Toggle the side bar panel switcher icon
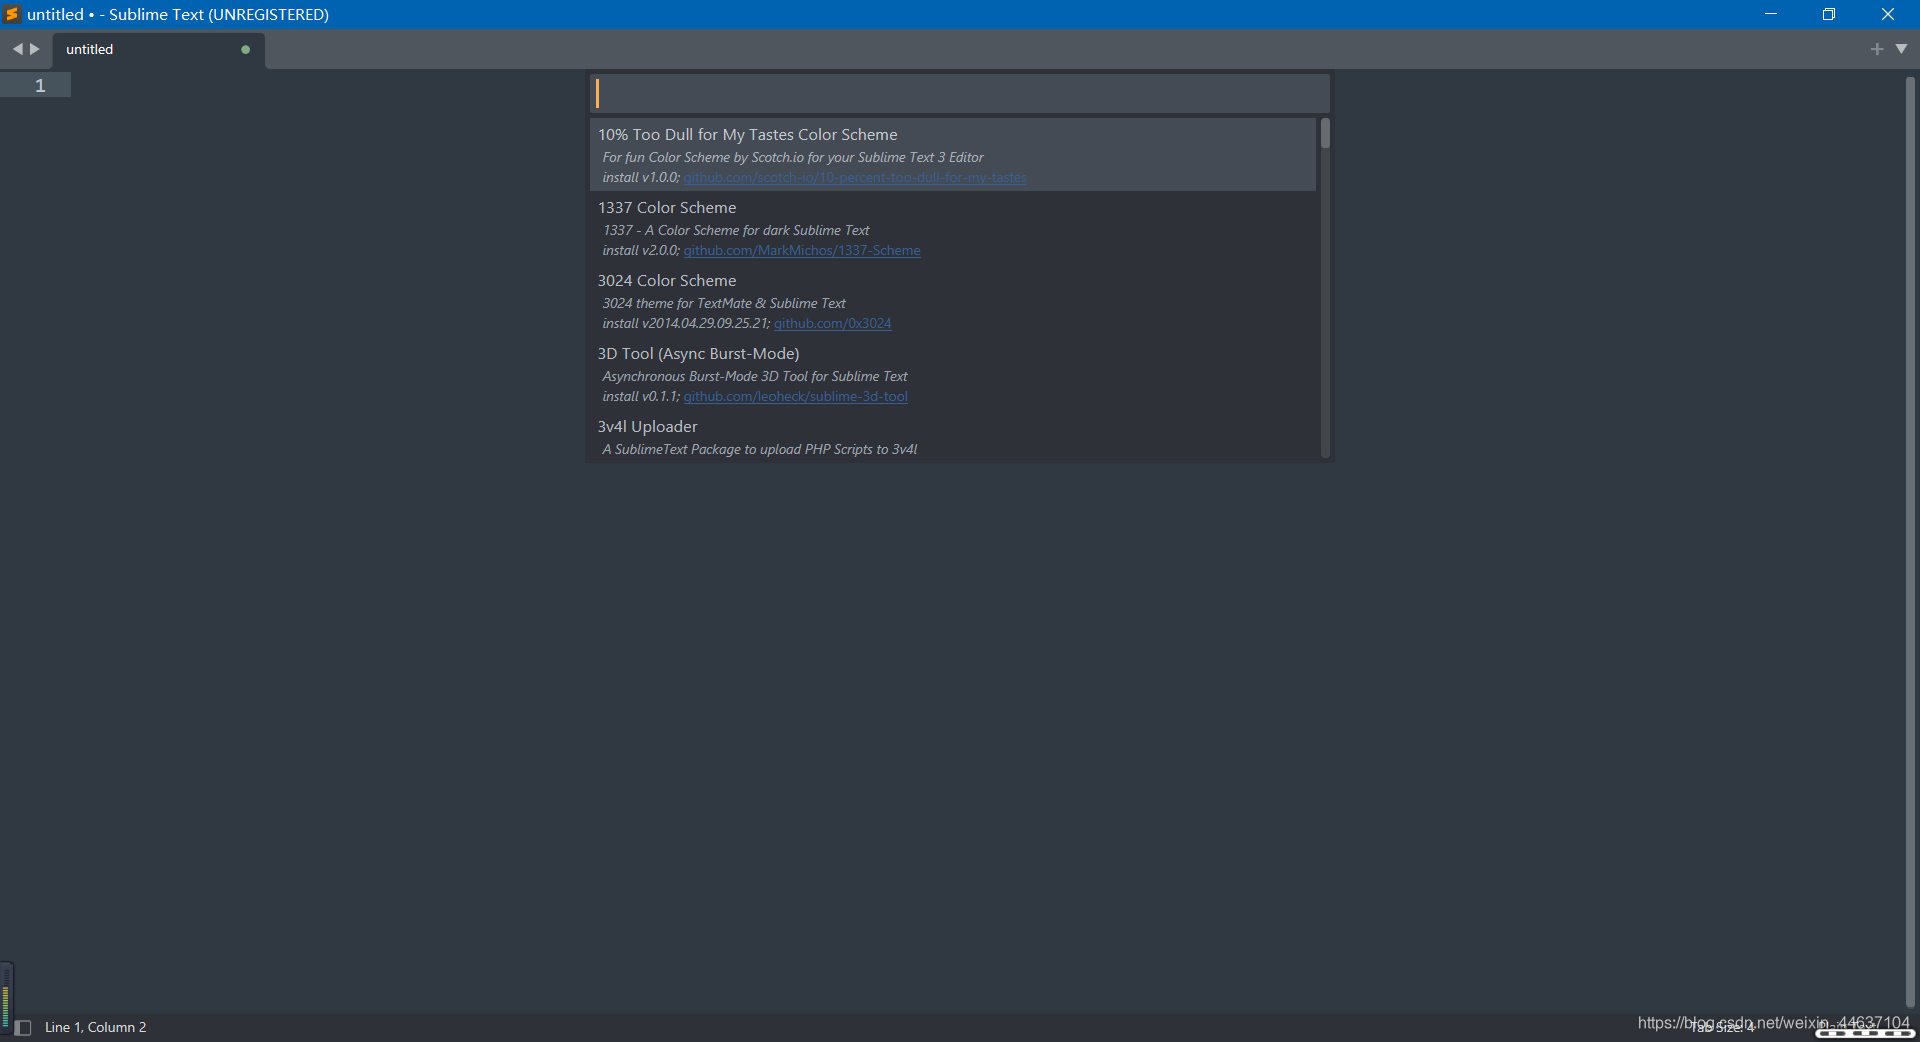Image resolution: width=1920 pixels, height=1042 pixels. [x=23, y=1027]
